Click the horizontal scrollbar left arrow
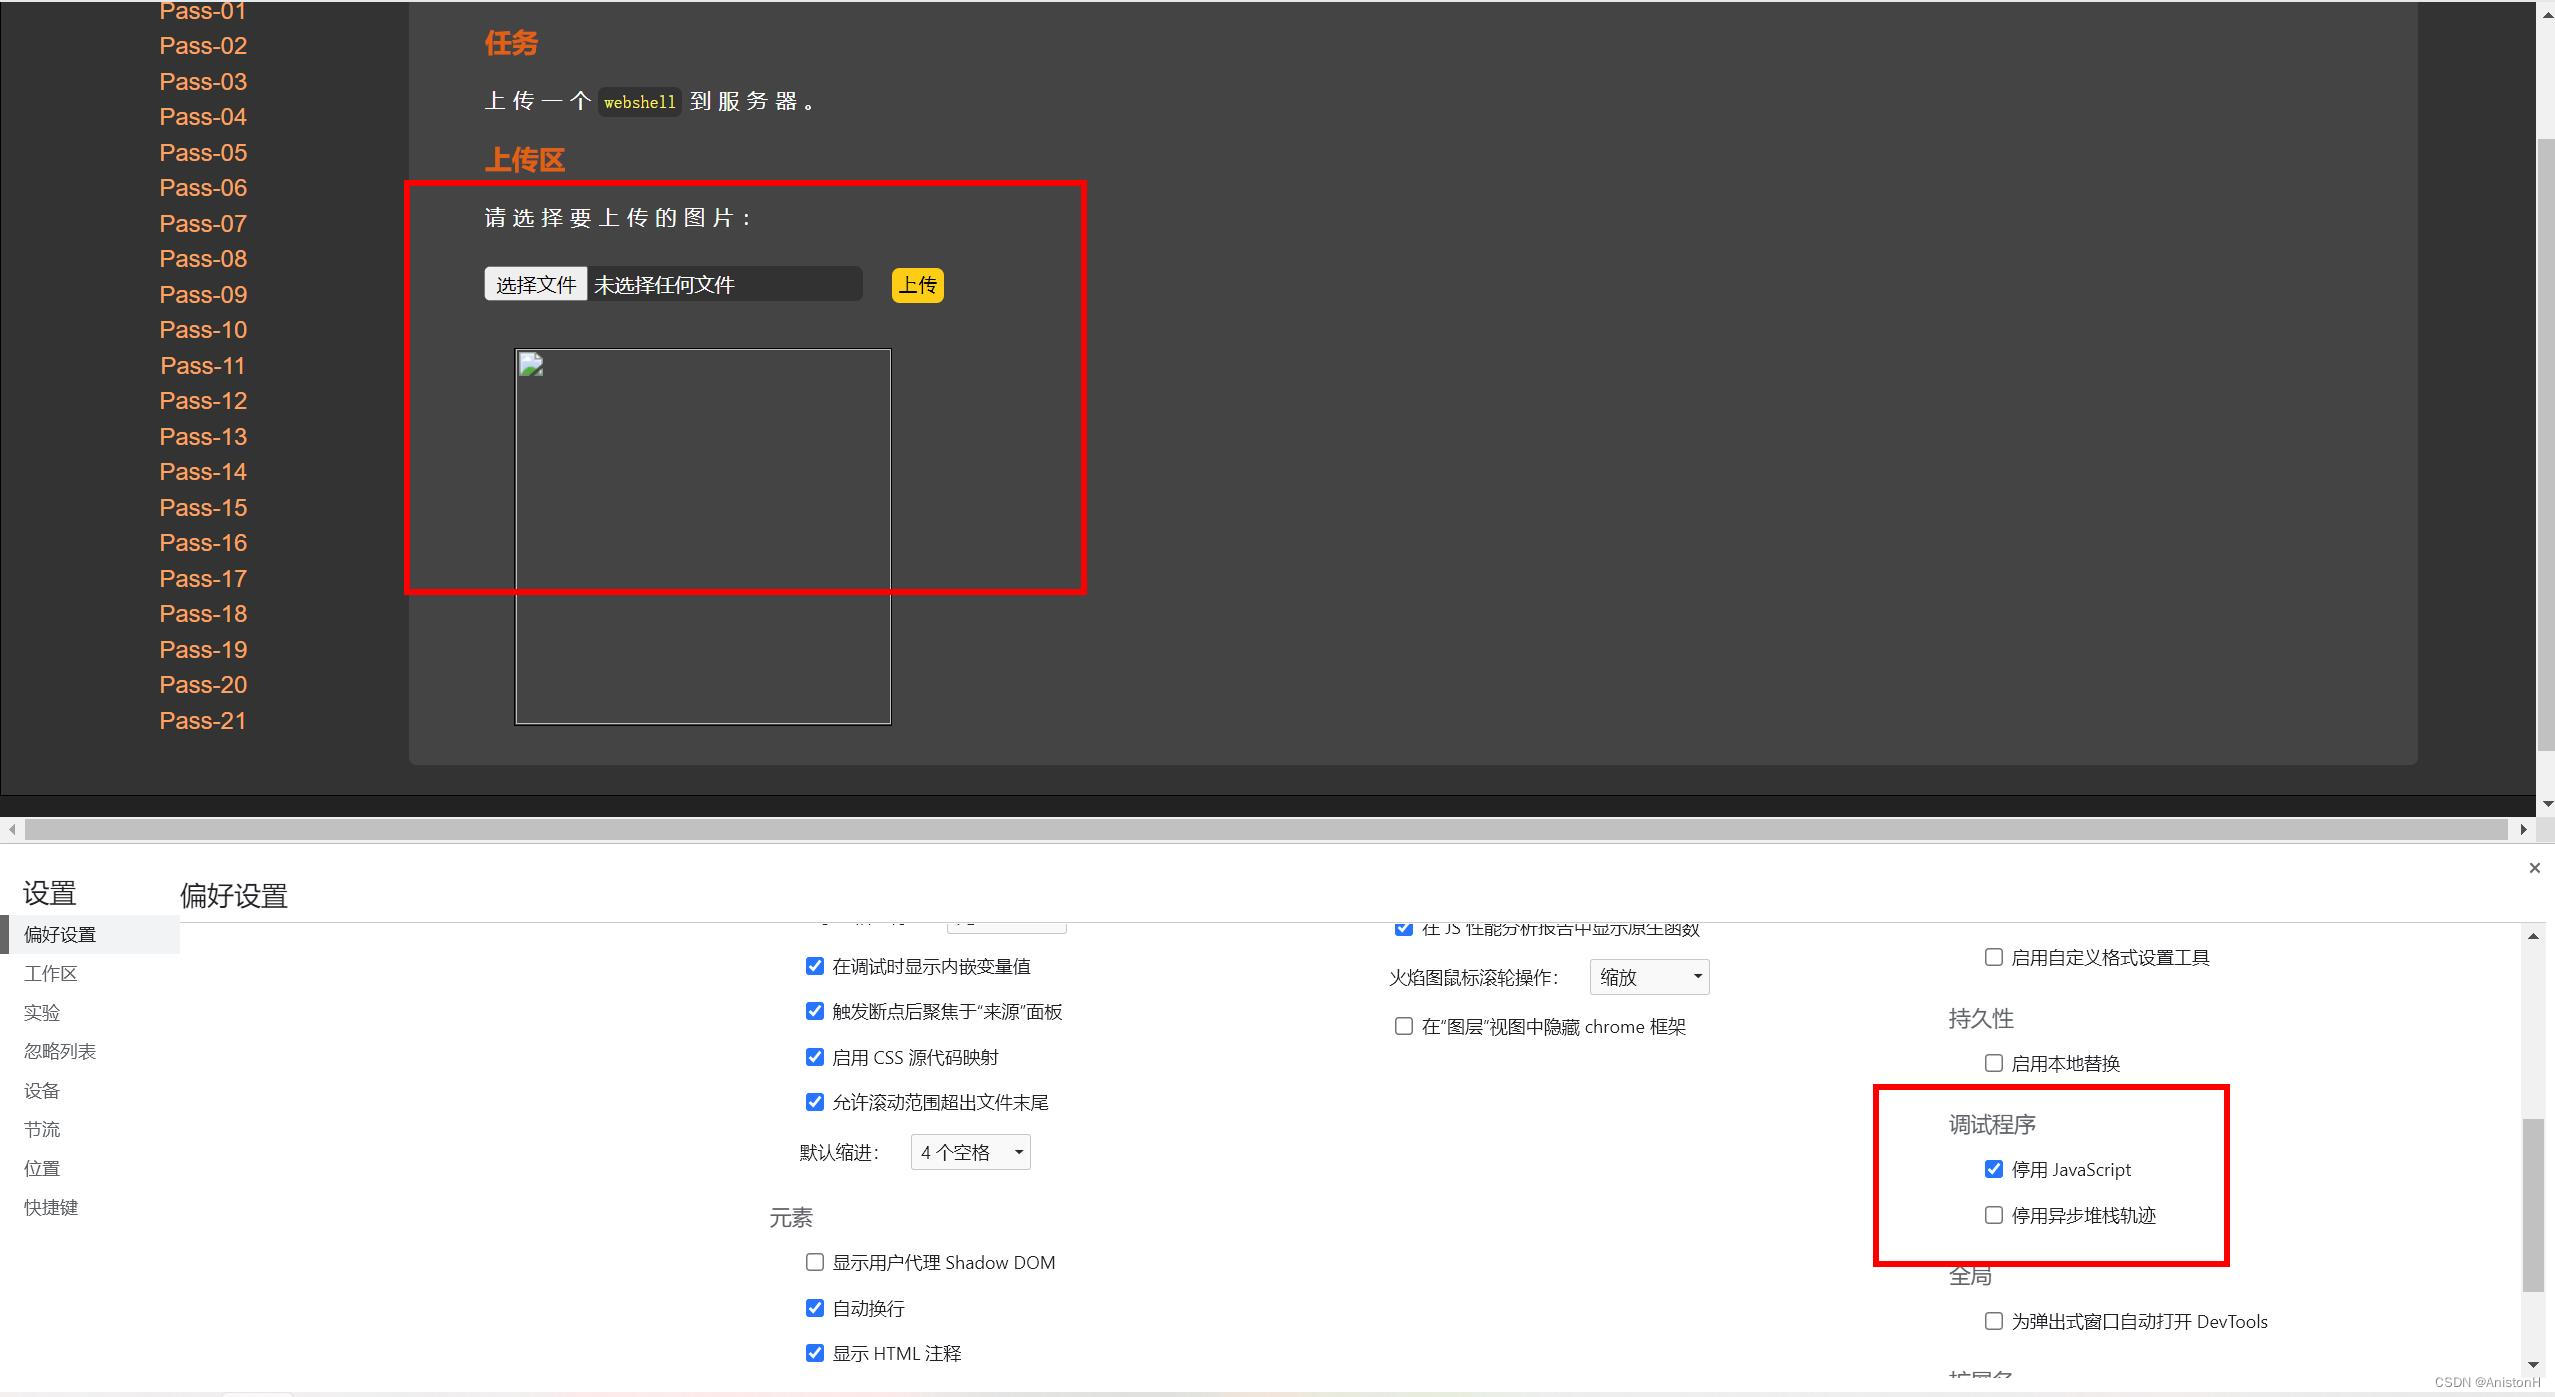Screen dimensions: 2555x1397 pyautogui.click(x=11, y=829)
